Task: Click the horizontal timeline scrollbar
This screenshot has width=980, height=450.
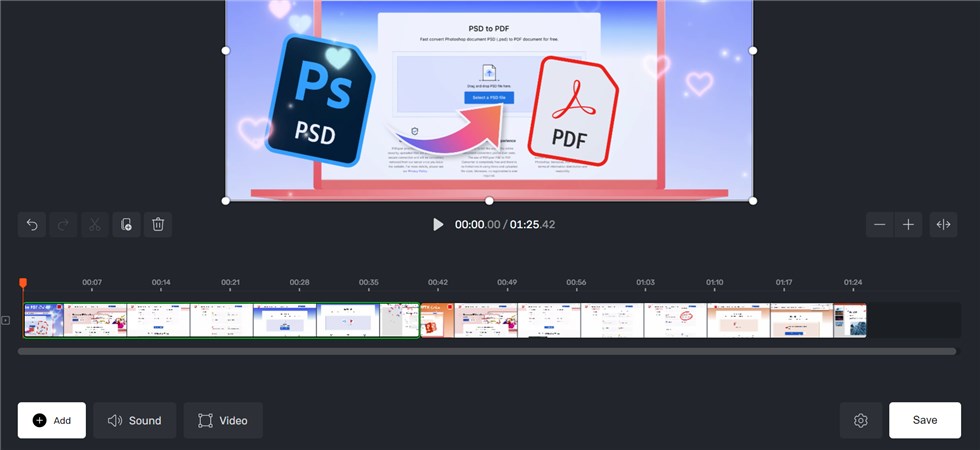Action: click(x=487, y=351)
